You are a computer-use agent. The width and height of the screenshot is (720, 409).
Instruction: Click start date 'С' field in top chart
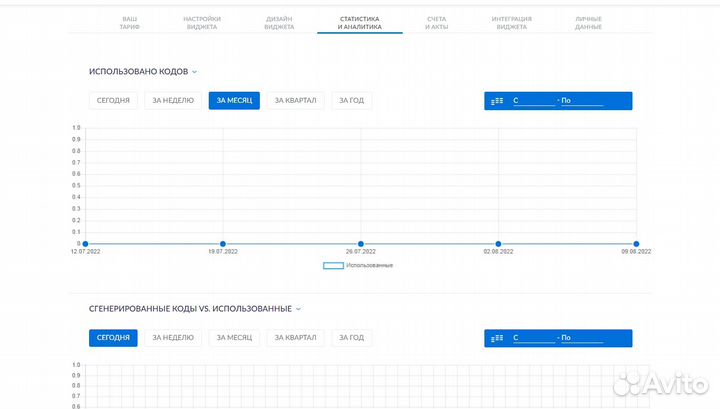[x=534, y=101]
